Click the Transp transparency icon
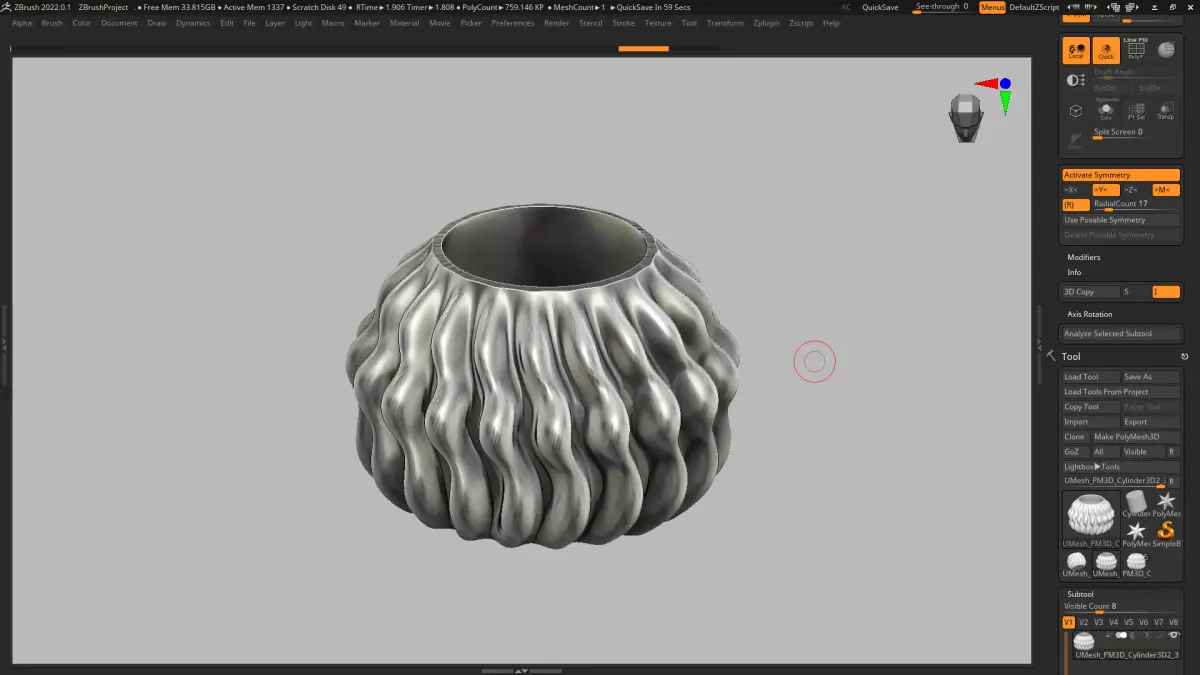Screen dimensions: 1200x675 coord(1165,112)
